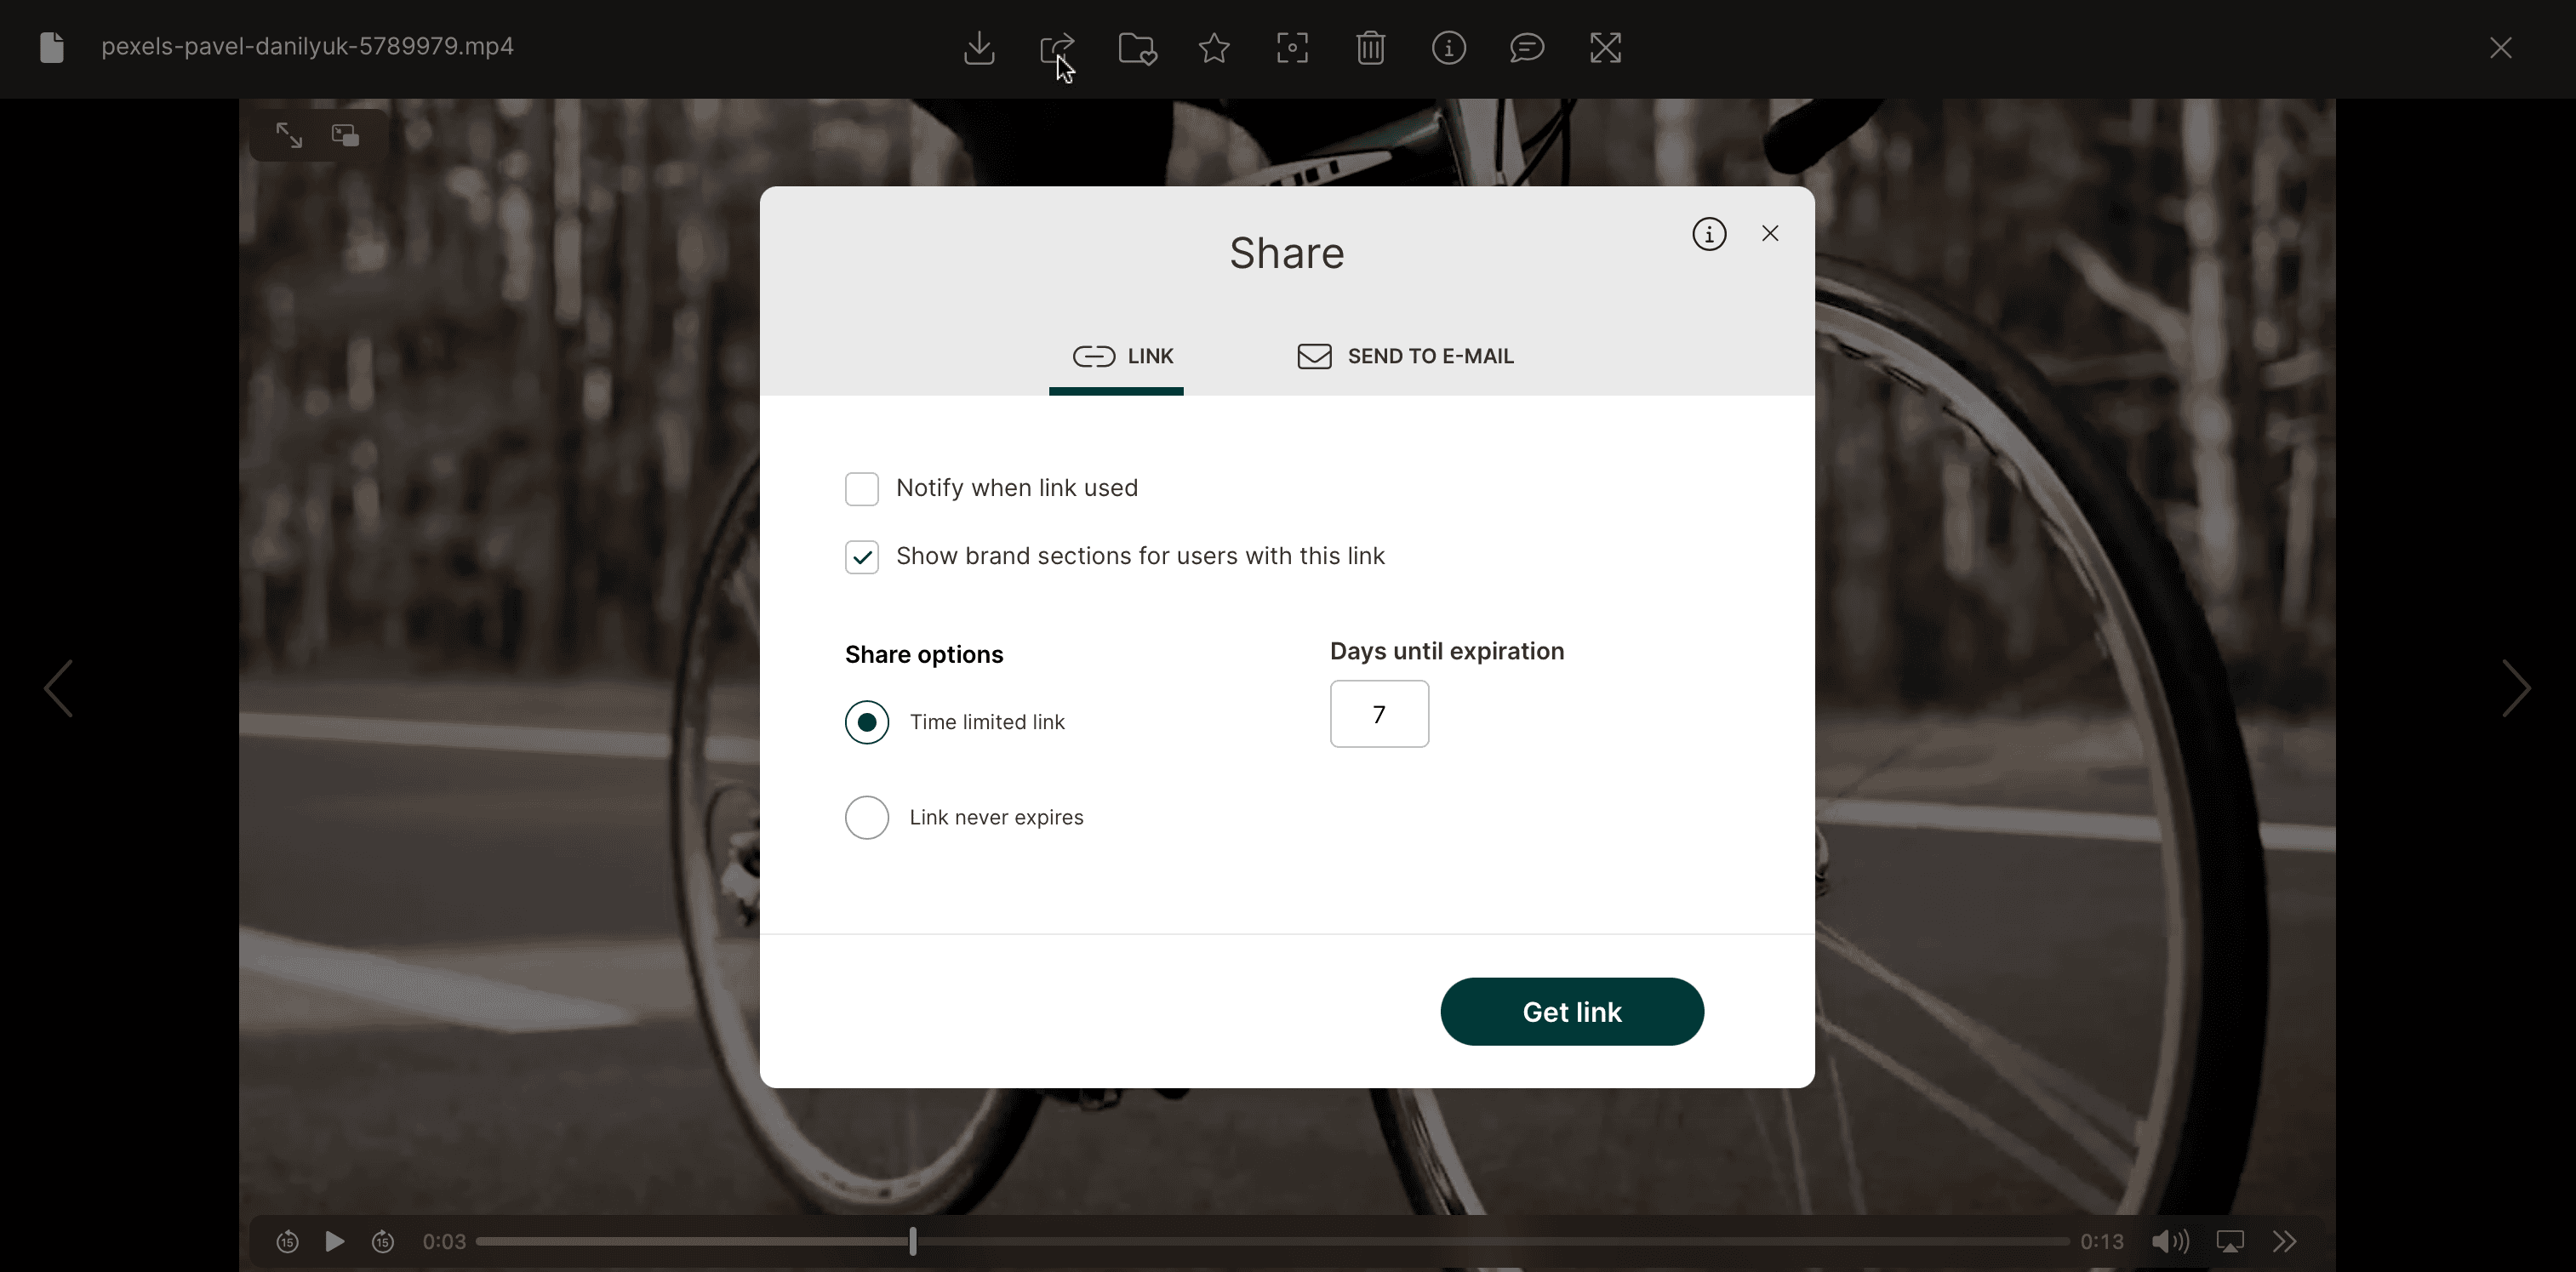Enable Notify when link used

click(x=862, y=488)
